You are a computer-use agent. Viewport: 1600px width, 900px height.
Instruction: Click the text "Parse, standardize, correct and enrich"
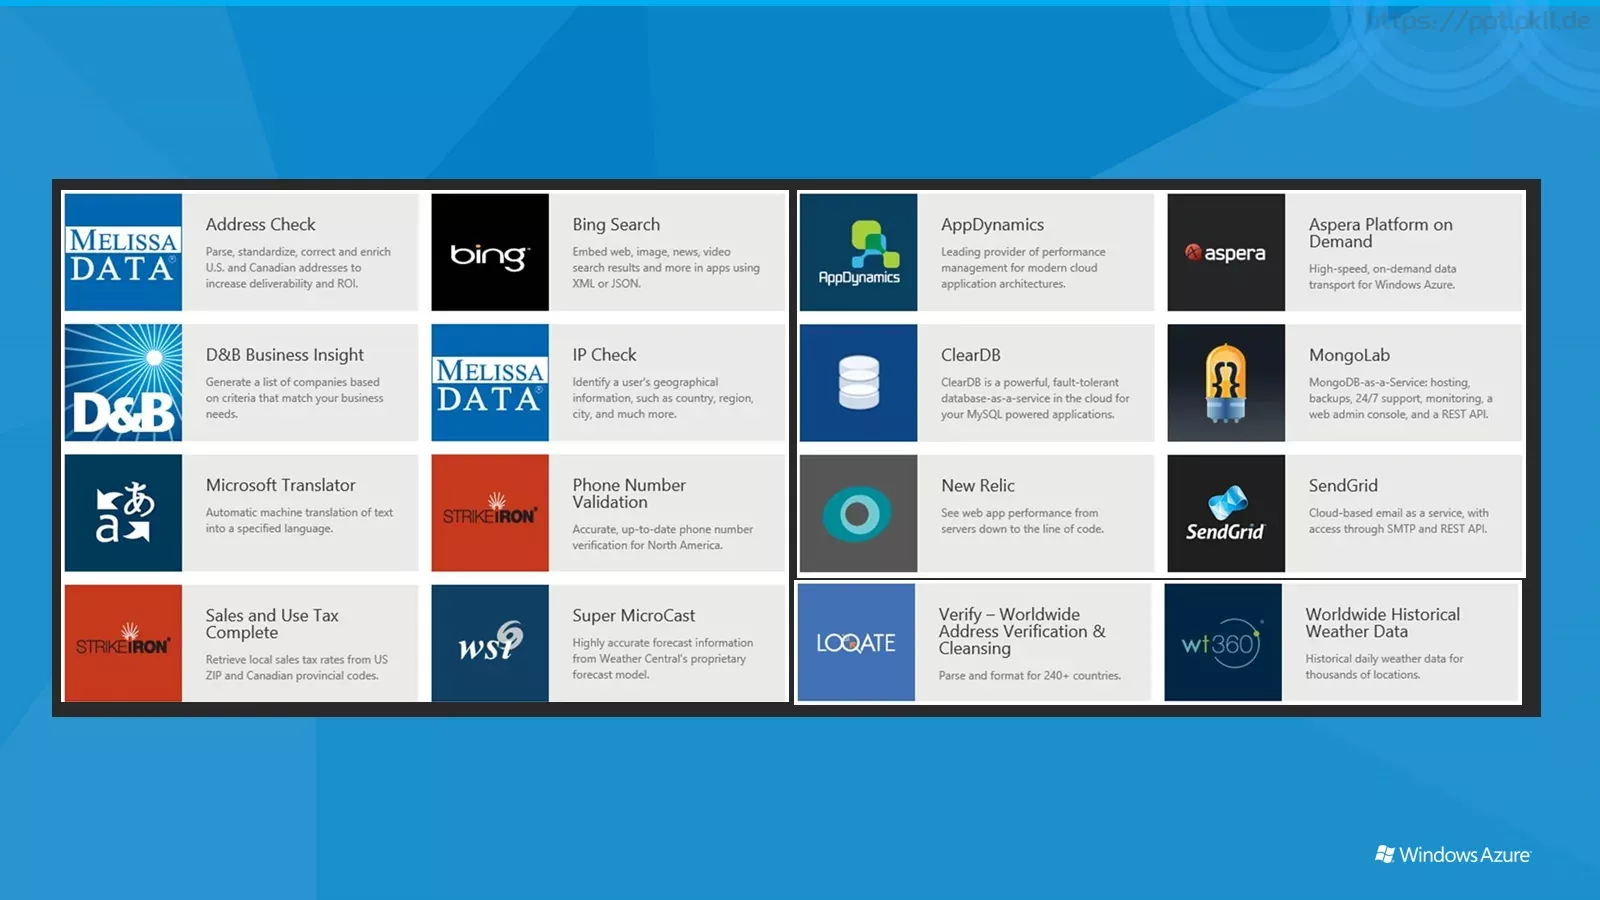298,252
